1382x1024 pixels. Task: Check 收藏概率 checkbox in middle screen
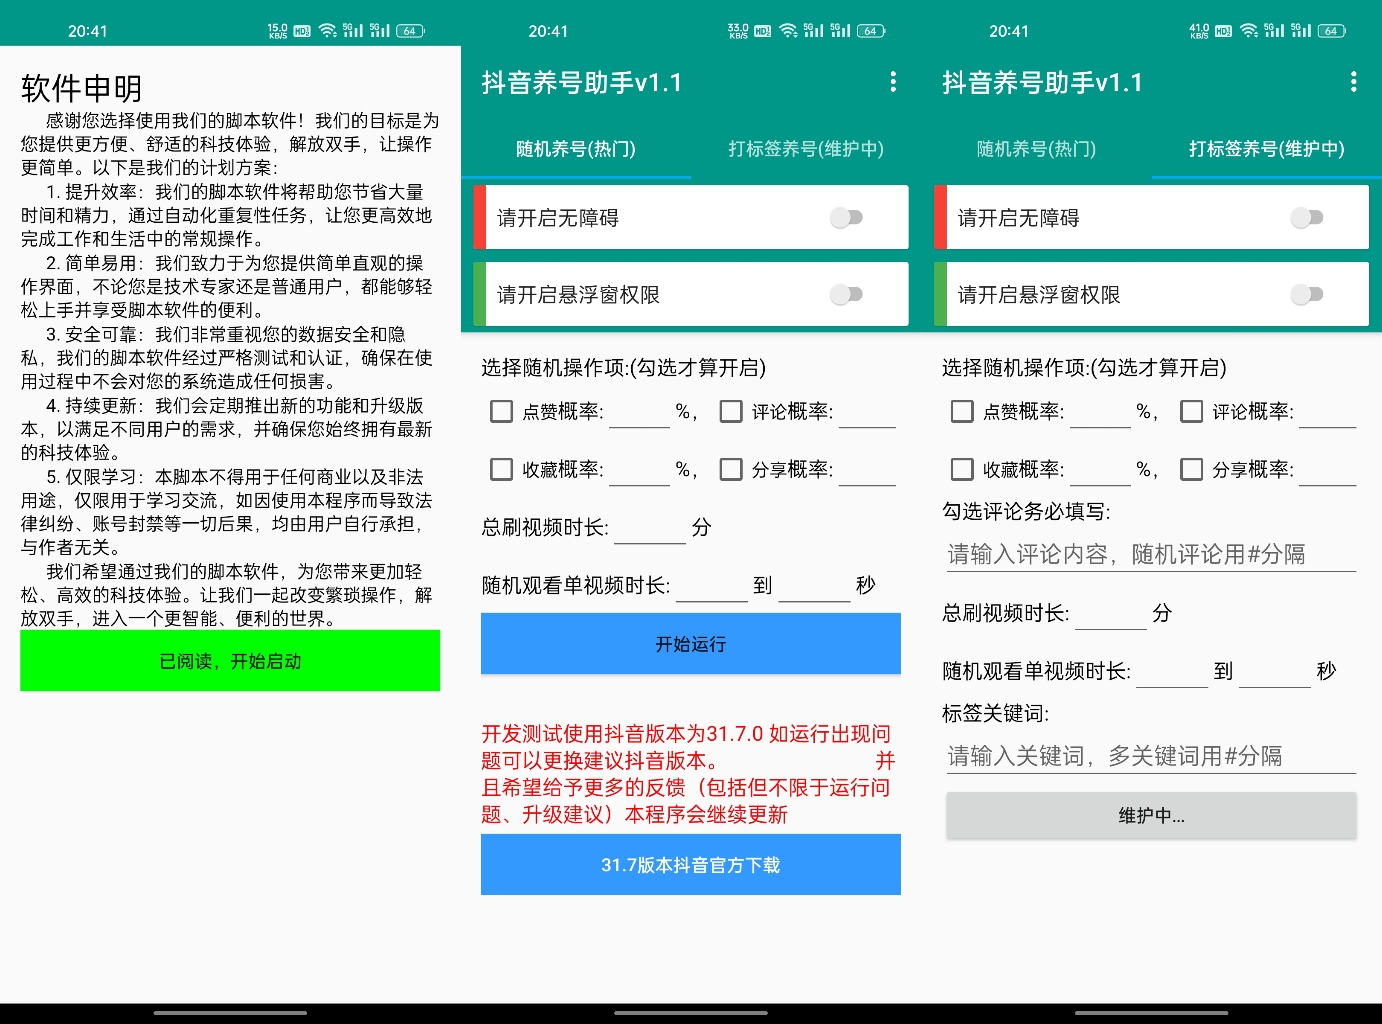502,469
